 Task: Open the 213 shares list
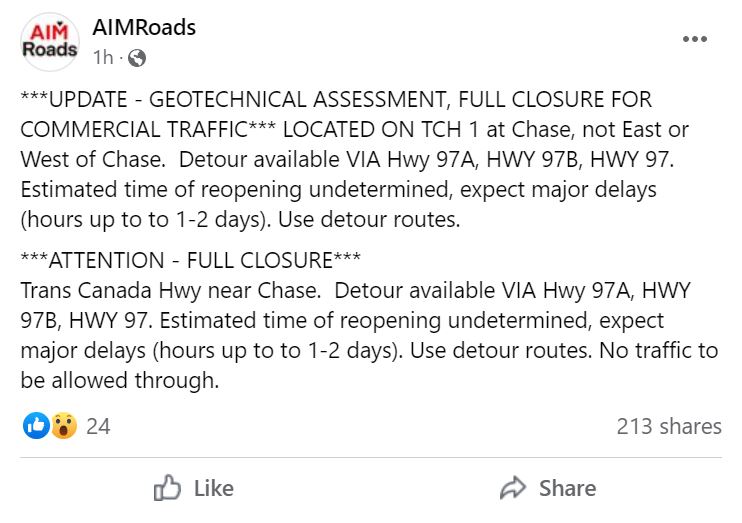(x=669, y=426)
